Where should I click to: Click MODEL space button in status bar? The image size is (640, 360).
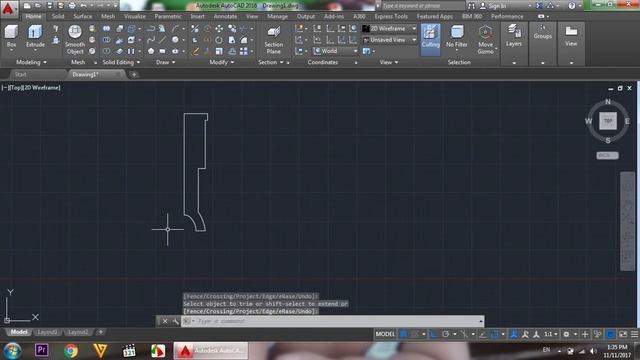(385, 334)
